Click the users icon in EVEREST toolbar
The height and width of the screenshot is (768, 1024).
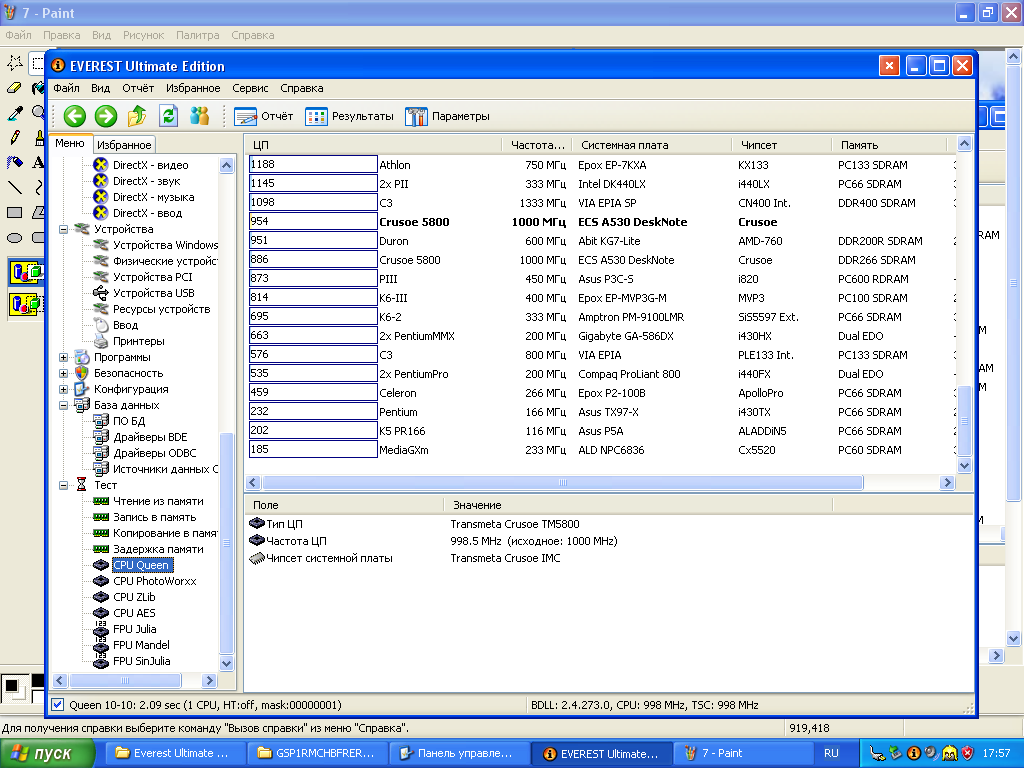[199, 116]
